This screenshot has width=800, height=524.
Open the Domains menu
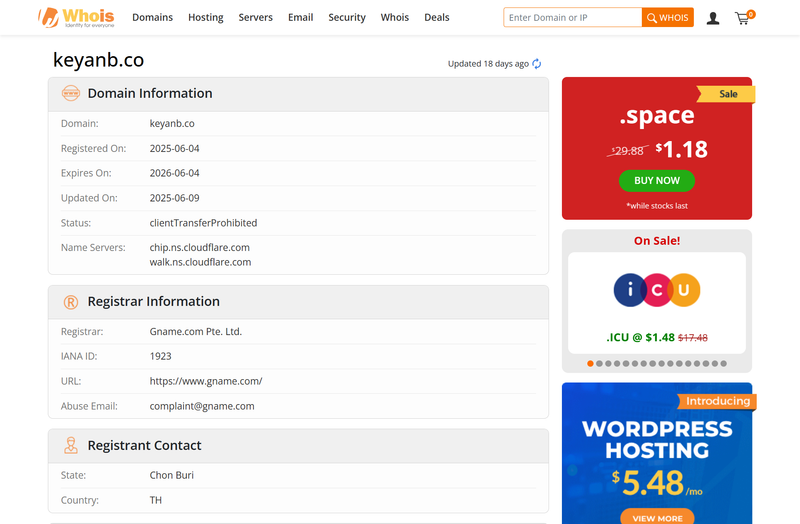[x=153, y=17]
